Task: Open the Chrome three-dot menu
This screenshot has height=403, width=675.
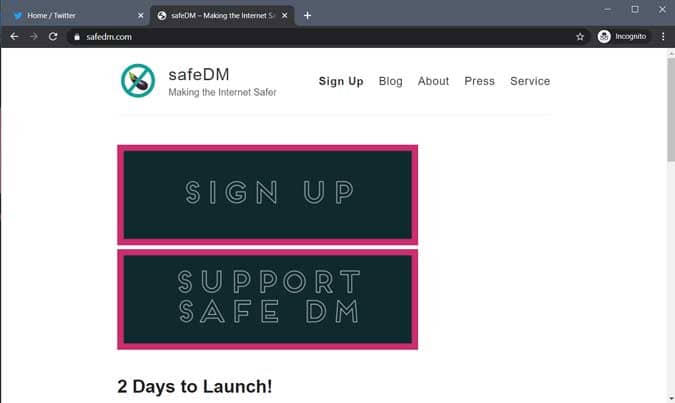Action: click(x=663, y=37)
